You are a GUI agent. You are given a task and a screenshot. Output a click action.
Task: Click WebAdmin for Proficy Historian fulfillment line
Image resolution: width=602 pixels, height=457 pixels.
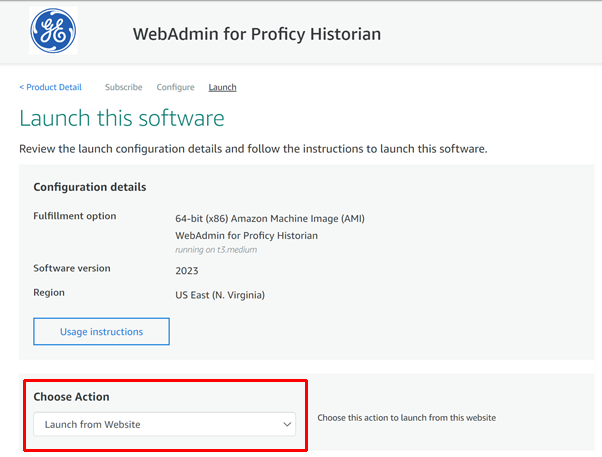246,235
